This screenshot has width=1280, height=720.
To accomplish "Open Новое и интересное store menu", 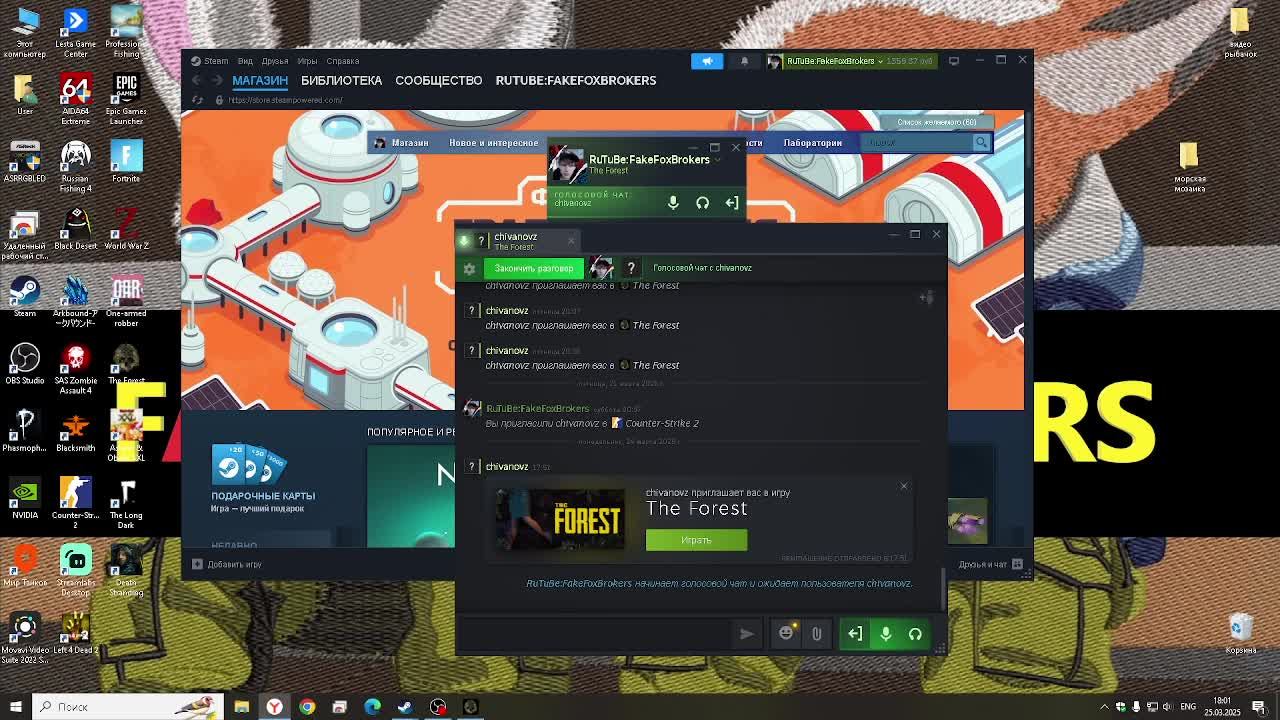I will click(494, 143).
